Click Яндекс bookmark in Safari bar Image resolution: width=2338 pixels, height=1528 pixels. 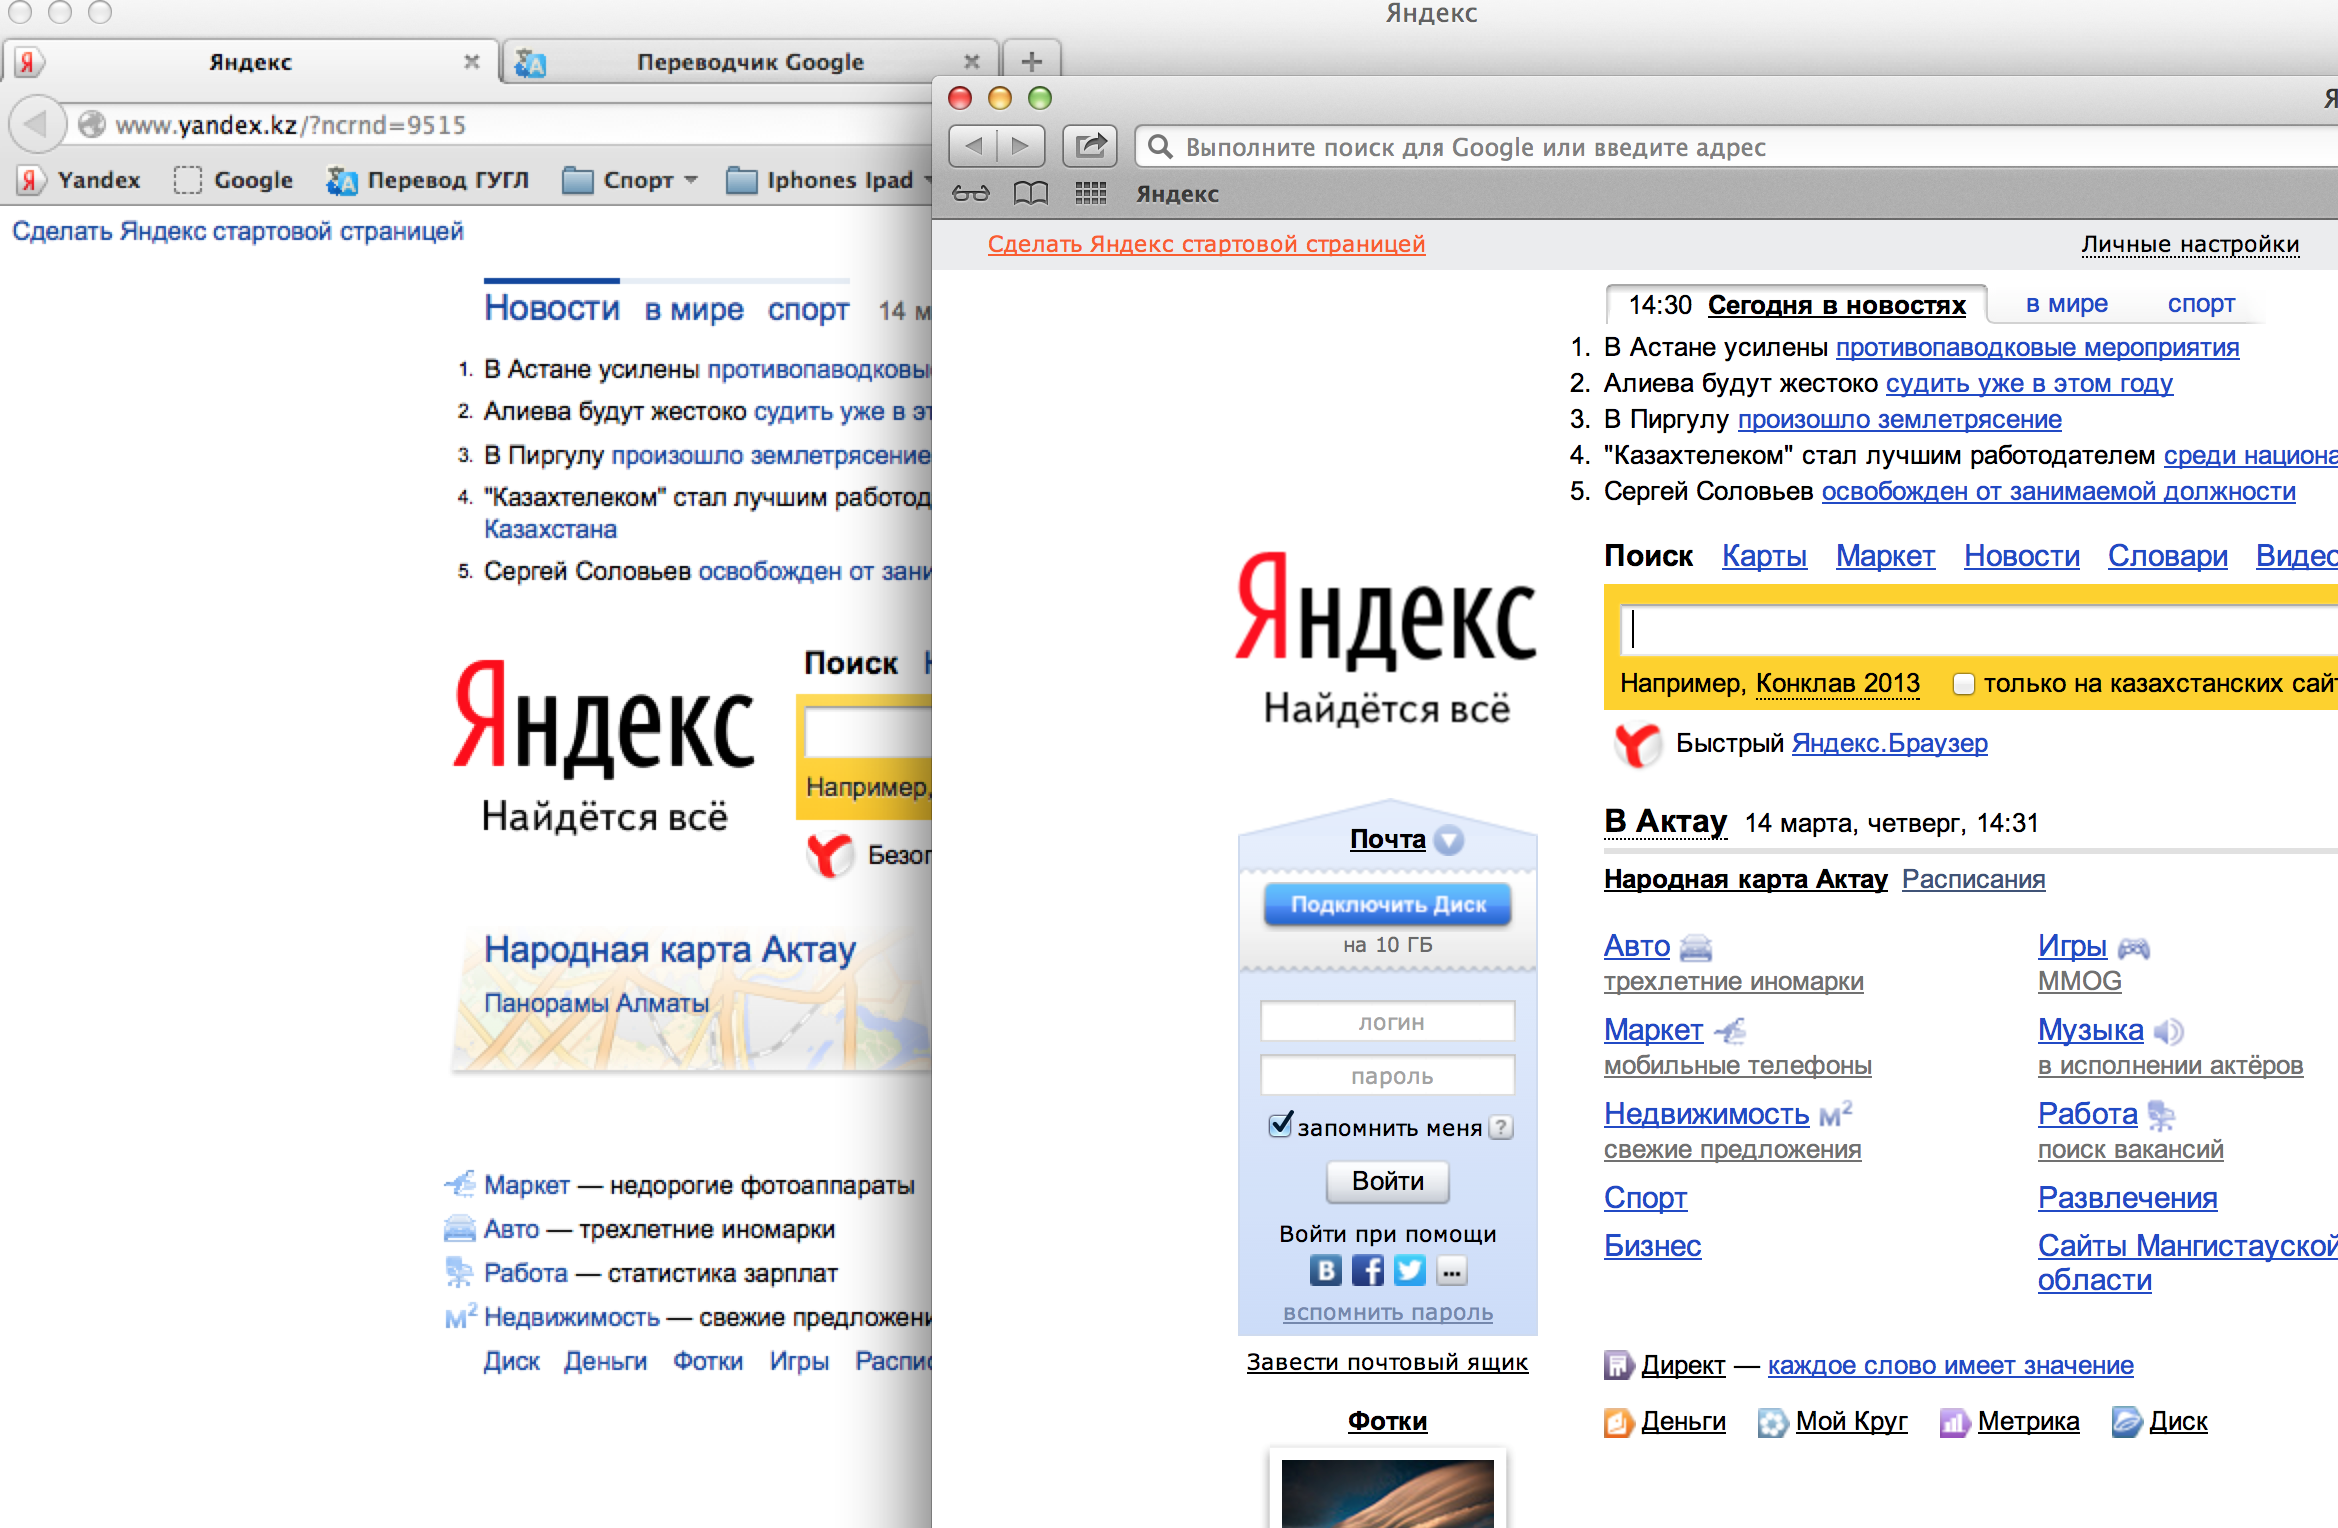(1177, 194)
